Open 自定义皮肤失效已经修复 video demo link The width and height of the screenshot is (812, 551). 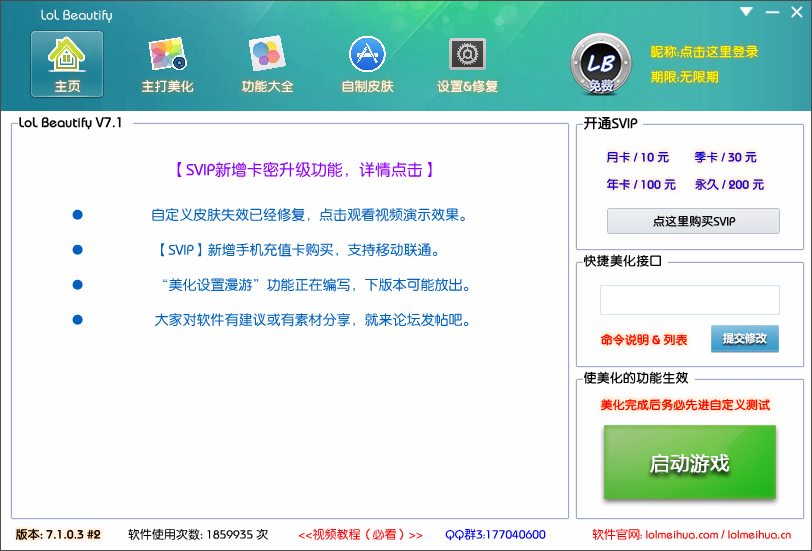click(x=310, y=215)
